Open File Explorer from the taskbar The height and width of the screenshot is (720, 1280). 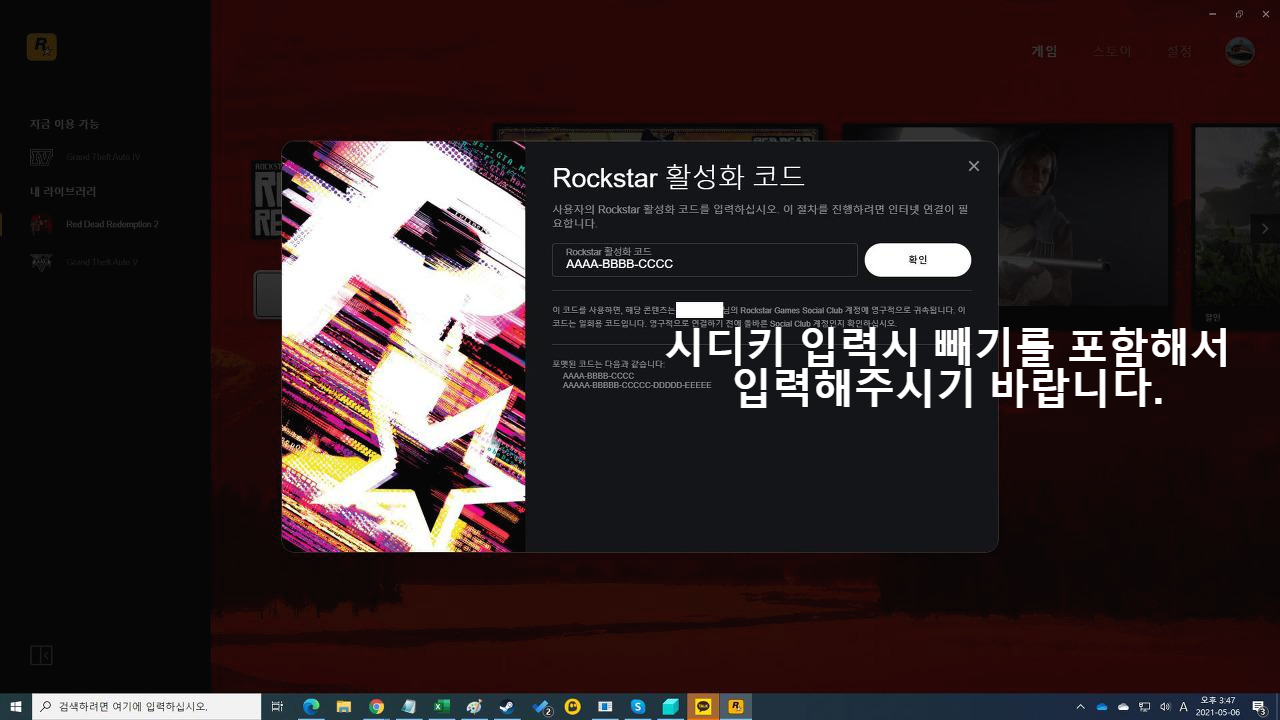(x=343, y=706)
